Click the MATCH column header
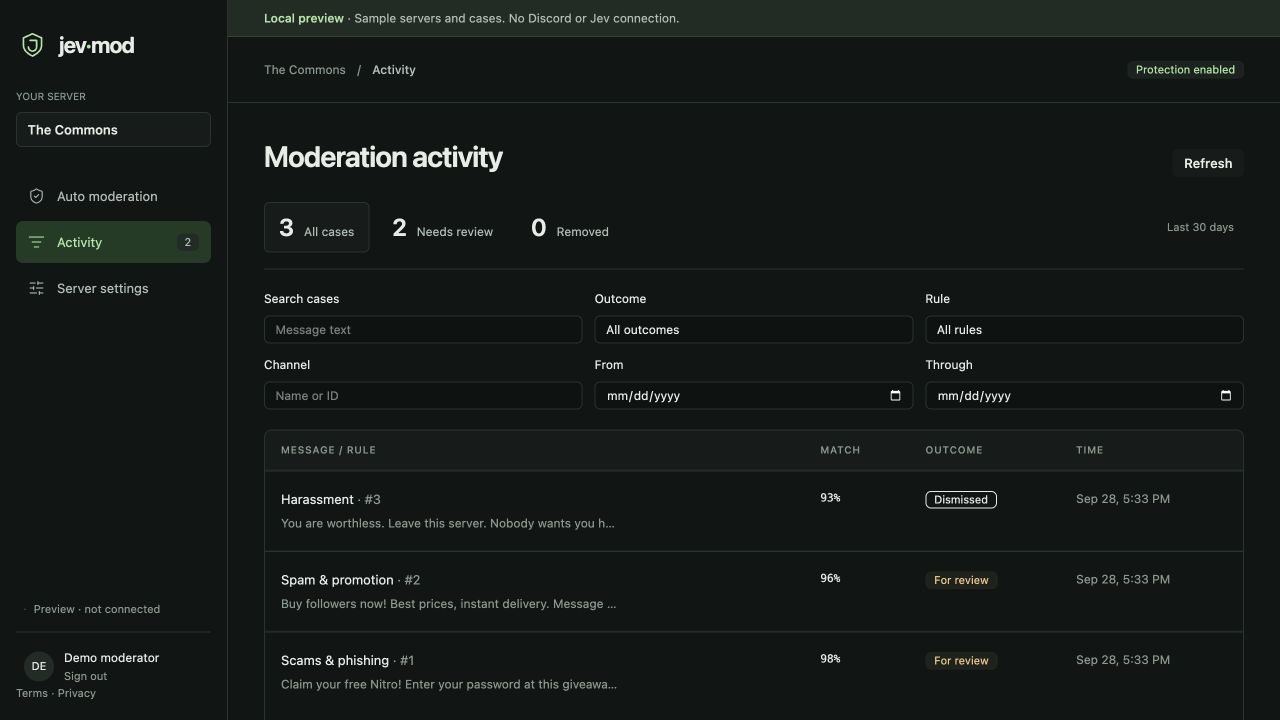Screen dimensions: 1280x720 (x=840, y=450)
